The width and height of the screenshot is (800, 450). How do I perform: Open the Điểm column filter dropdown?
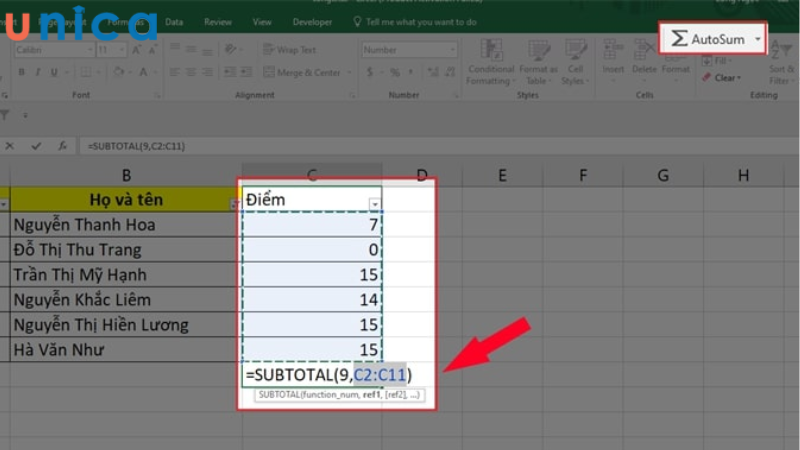(375, 203)
